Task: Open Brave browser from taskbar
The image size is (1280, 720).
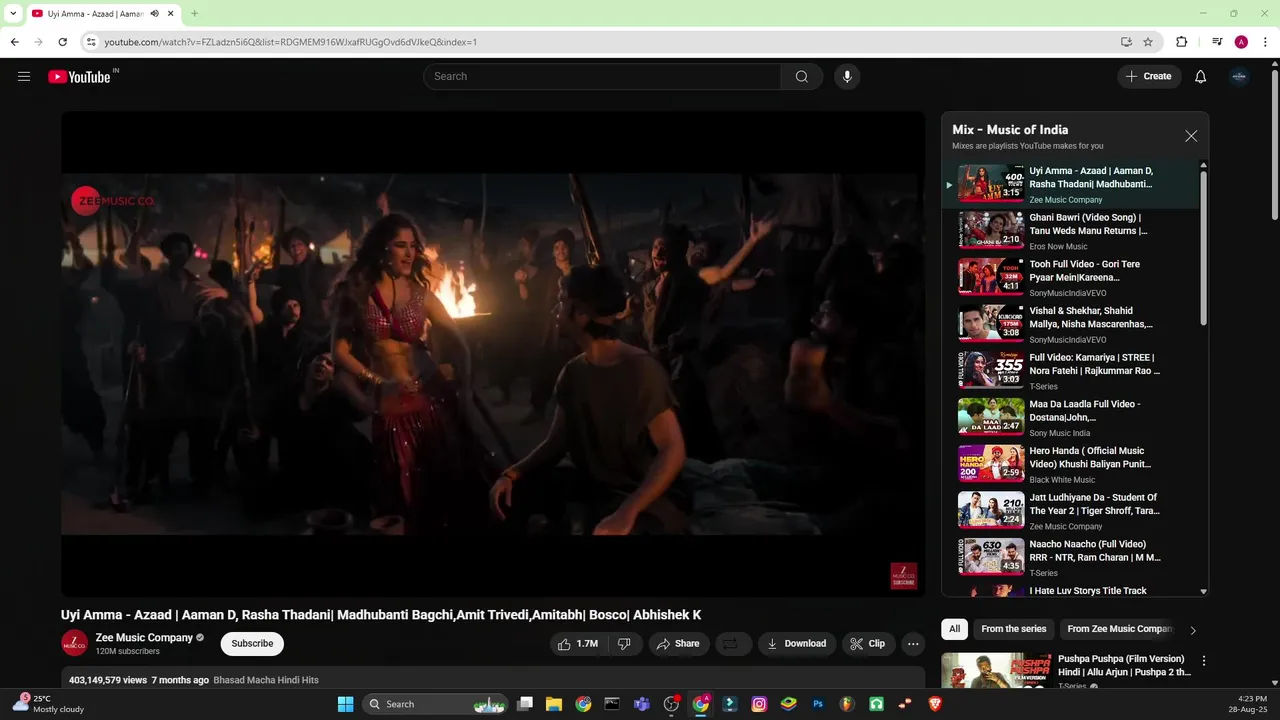Action: click(935, 704)
